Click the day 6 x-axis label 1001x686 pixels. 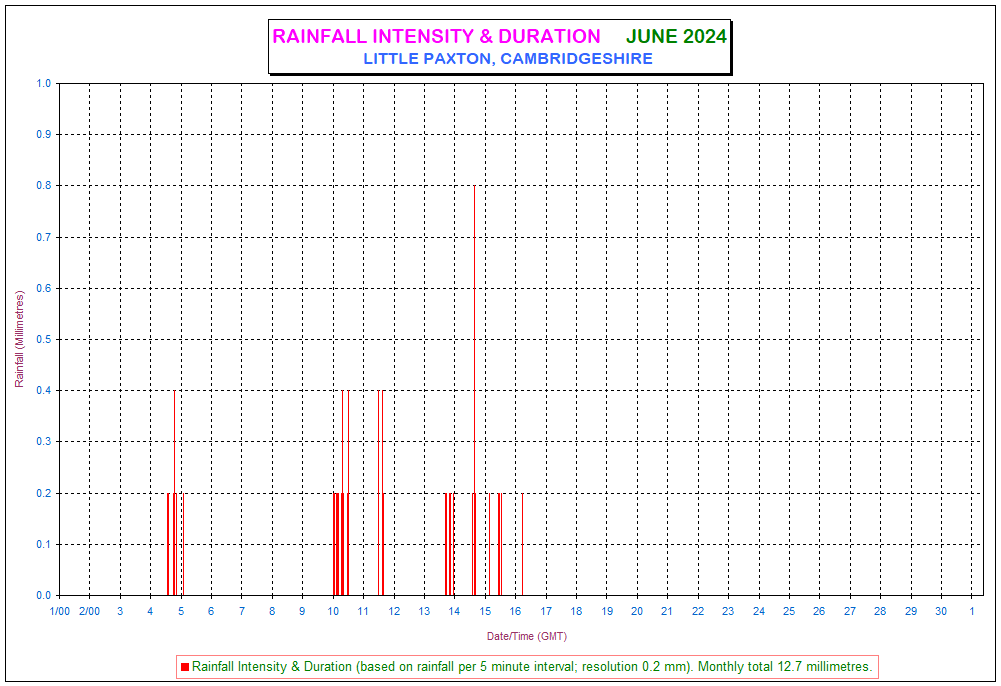[x=211, y=611]
